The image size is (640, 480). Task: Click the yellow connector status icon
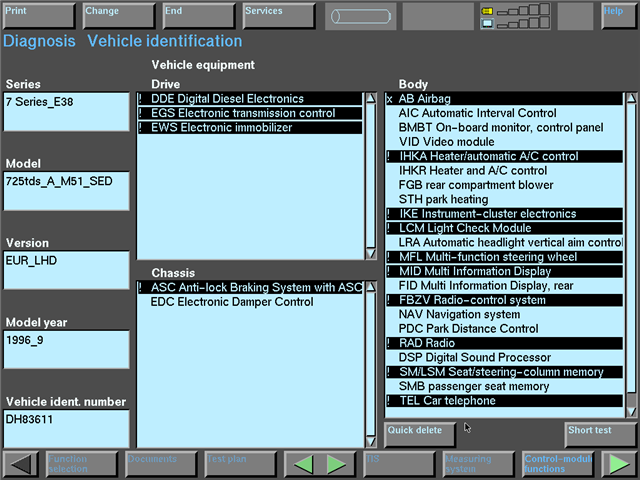[x=487, y=11]
